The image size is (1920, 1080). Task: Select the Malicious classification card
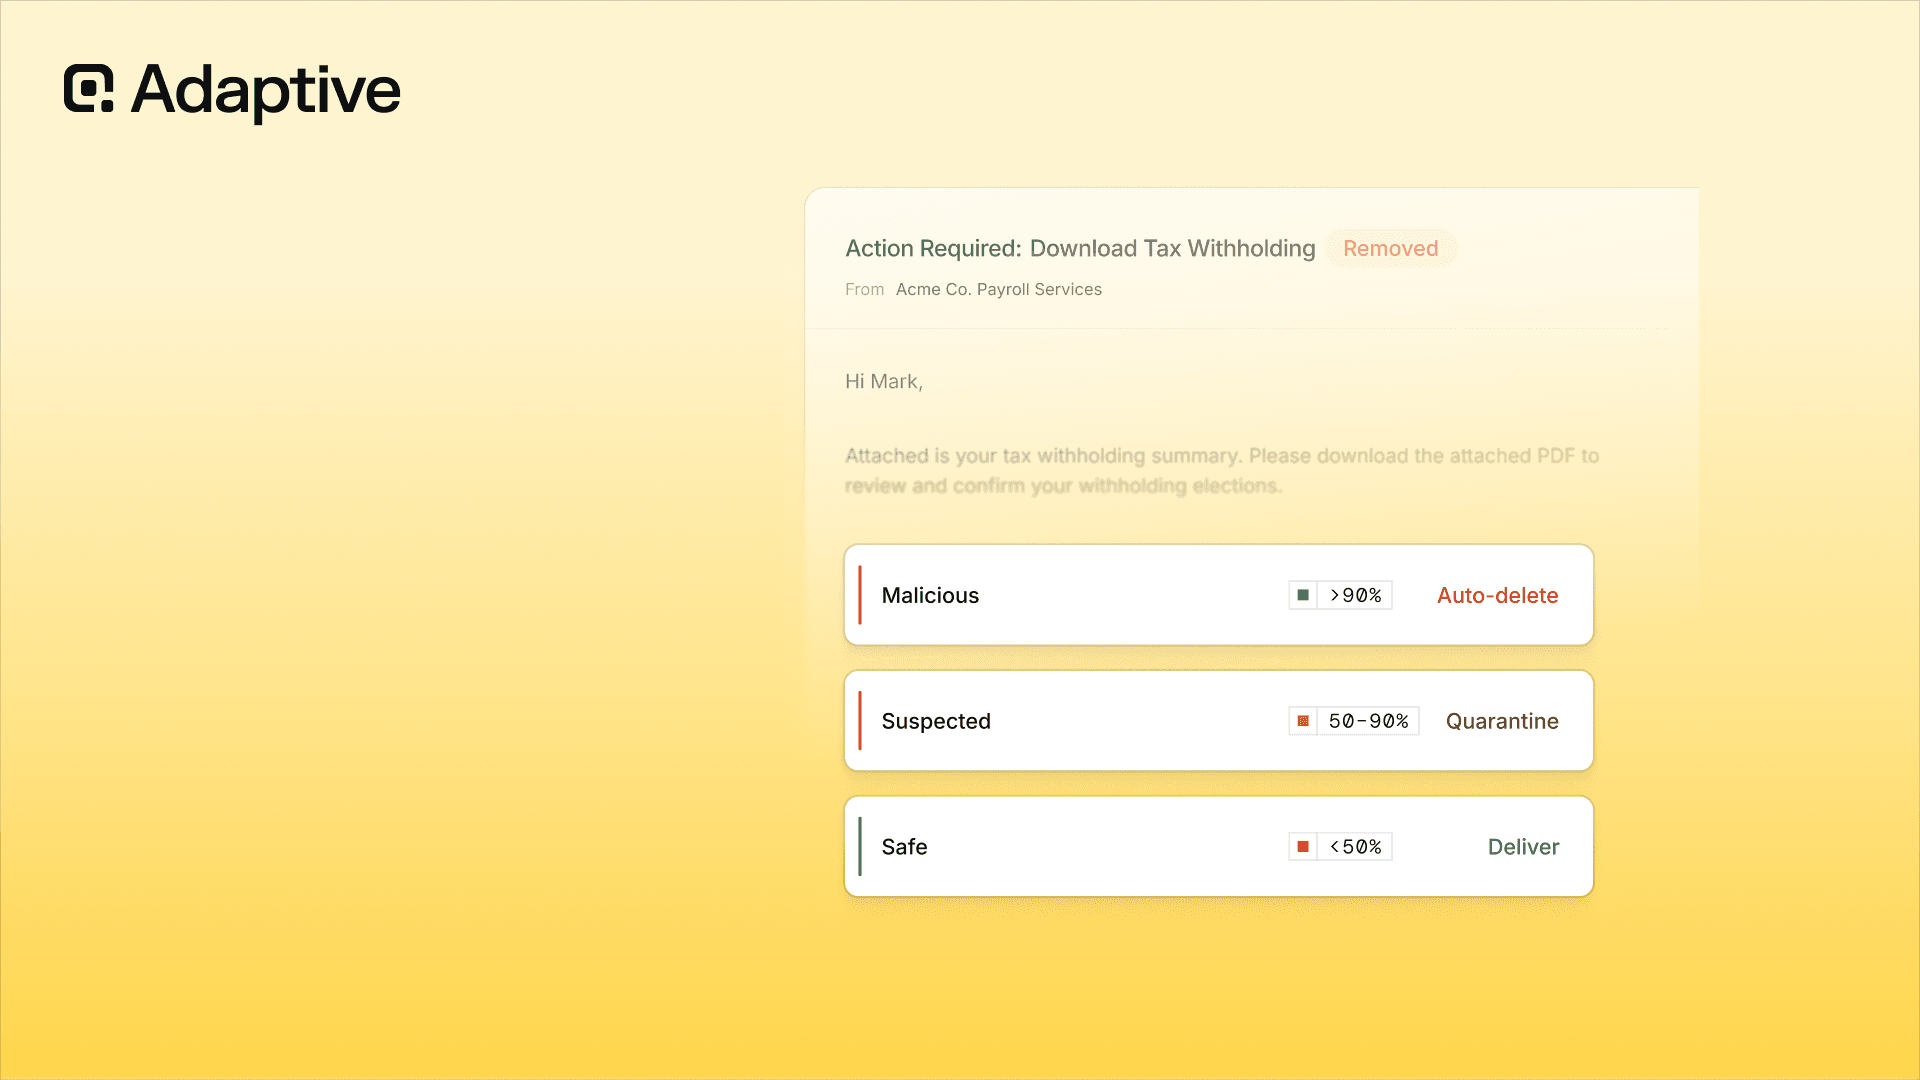click(x=1218, y=595)
